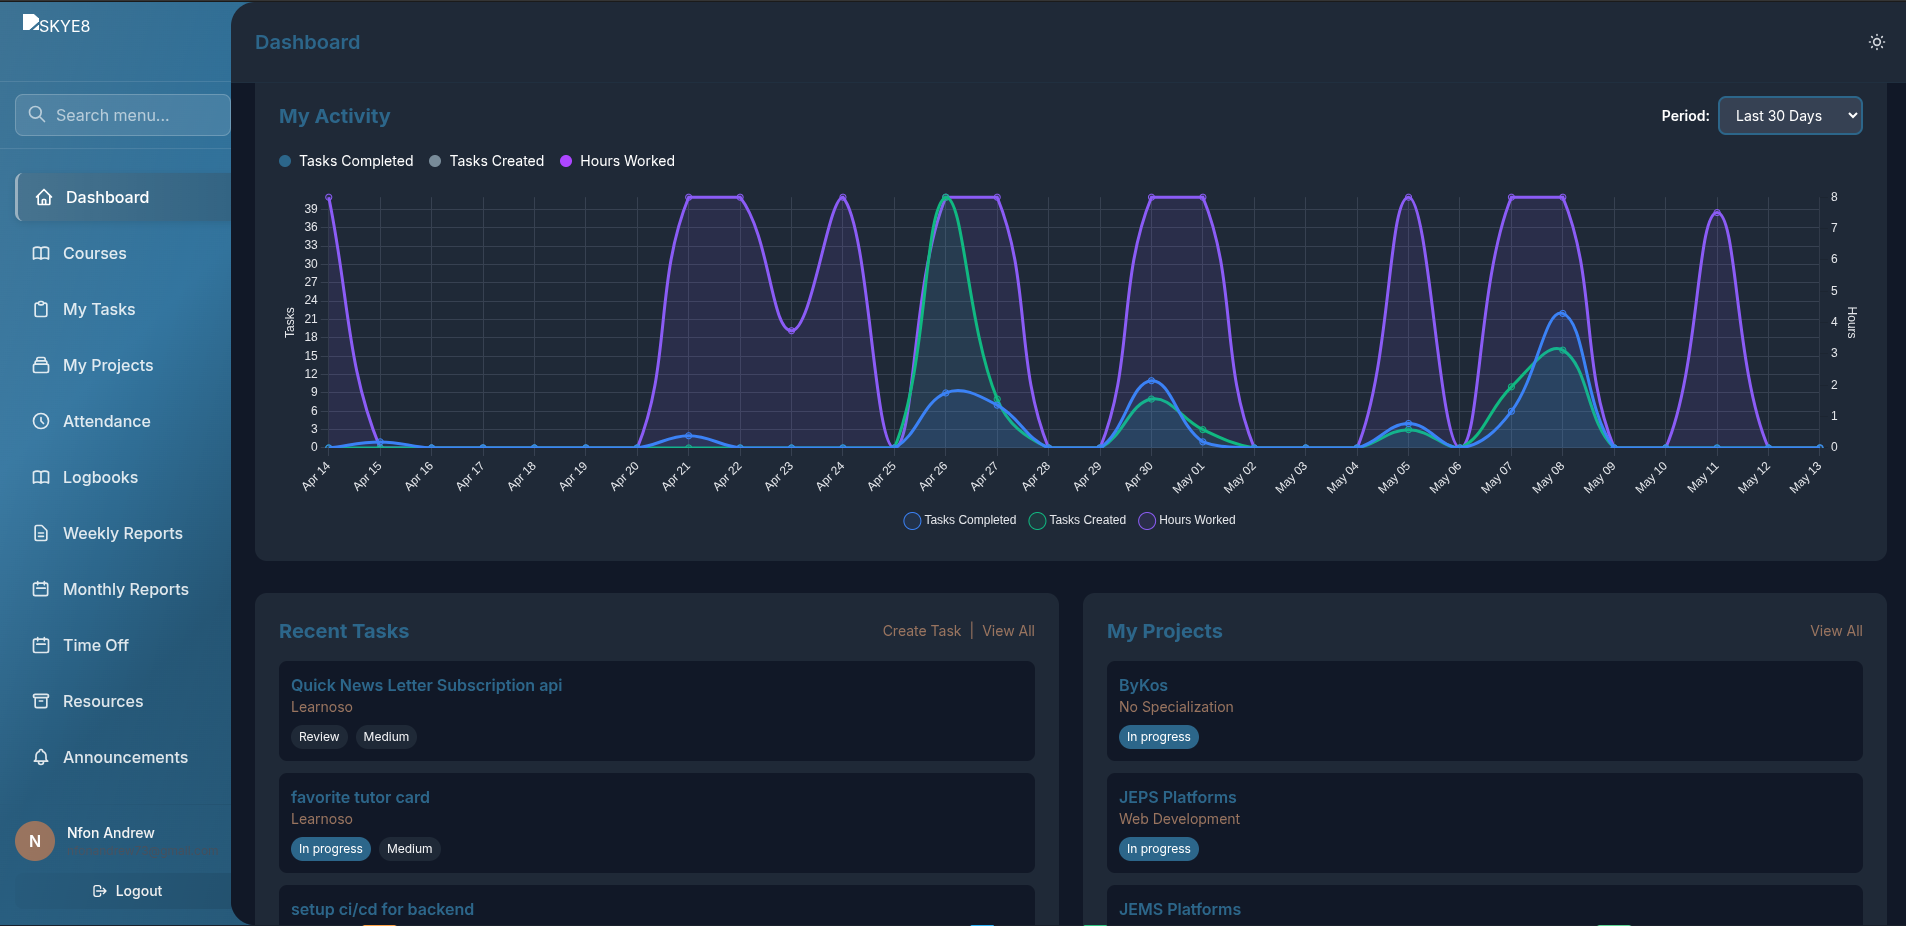Screen dimensions: 1906x926
Task: Click Medium badge on favorite tutor card
Action: coord(410,849)
